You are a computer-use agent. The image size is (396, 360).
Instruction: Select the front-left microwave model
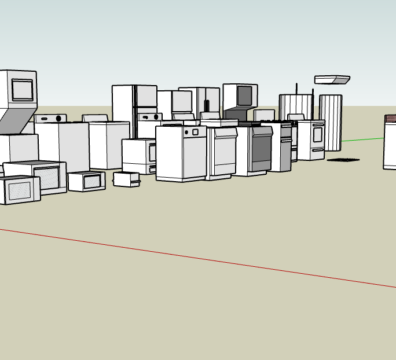[x=20, y=190]
